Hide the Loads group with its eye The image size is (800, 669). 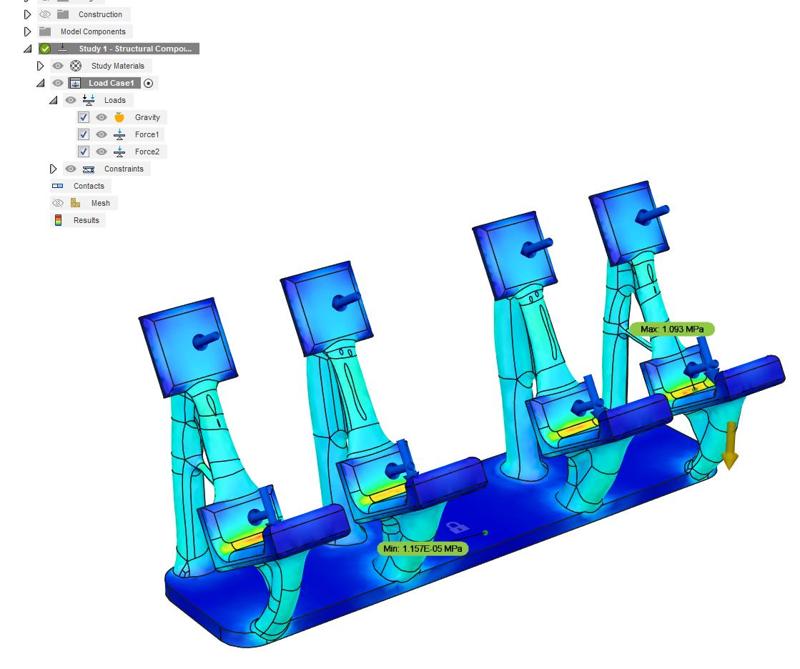pyautogui.click(x=70, y=100)
